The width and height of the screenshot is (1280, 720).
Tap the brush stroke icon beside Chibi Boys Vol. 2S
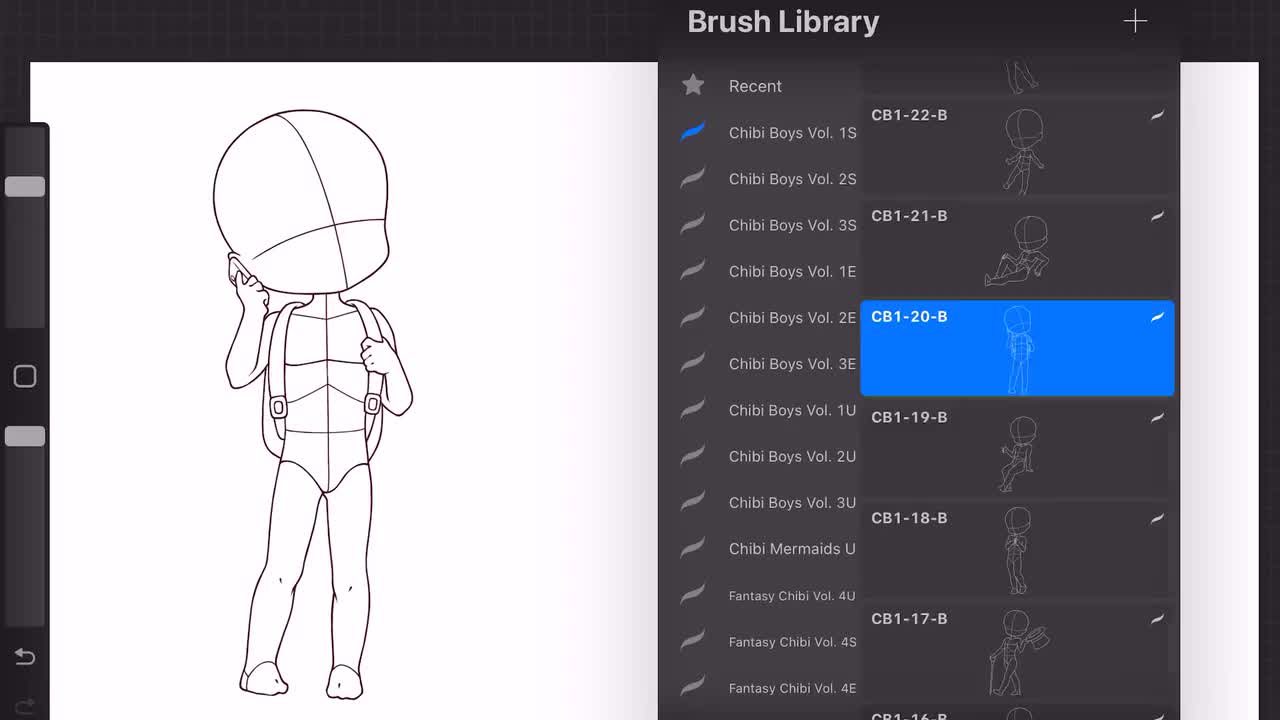[x=693, y=178]
